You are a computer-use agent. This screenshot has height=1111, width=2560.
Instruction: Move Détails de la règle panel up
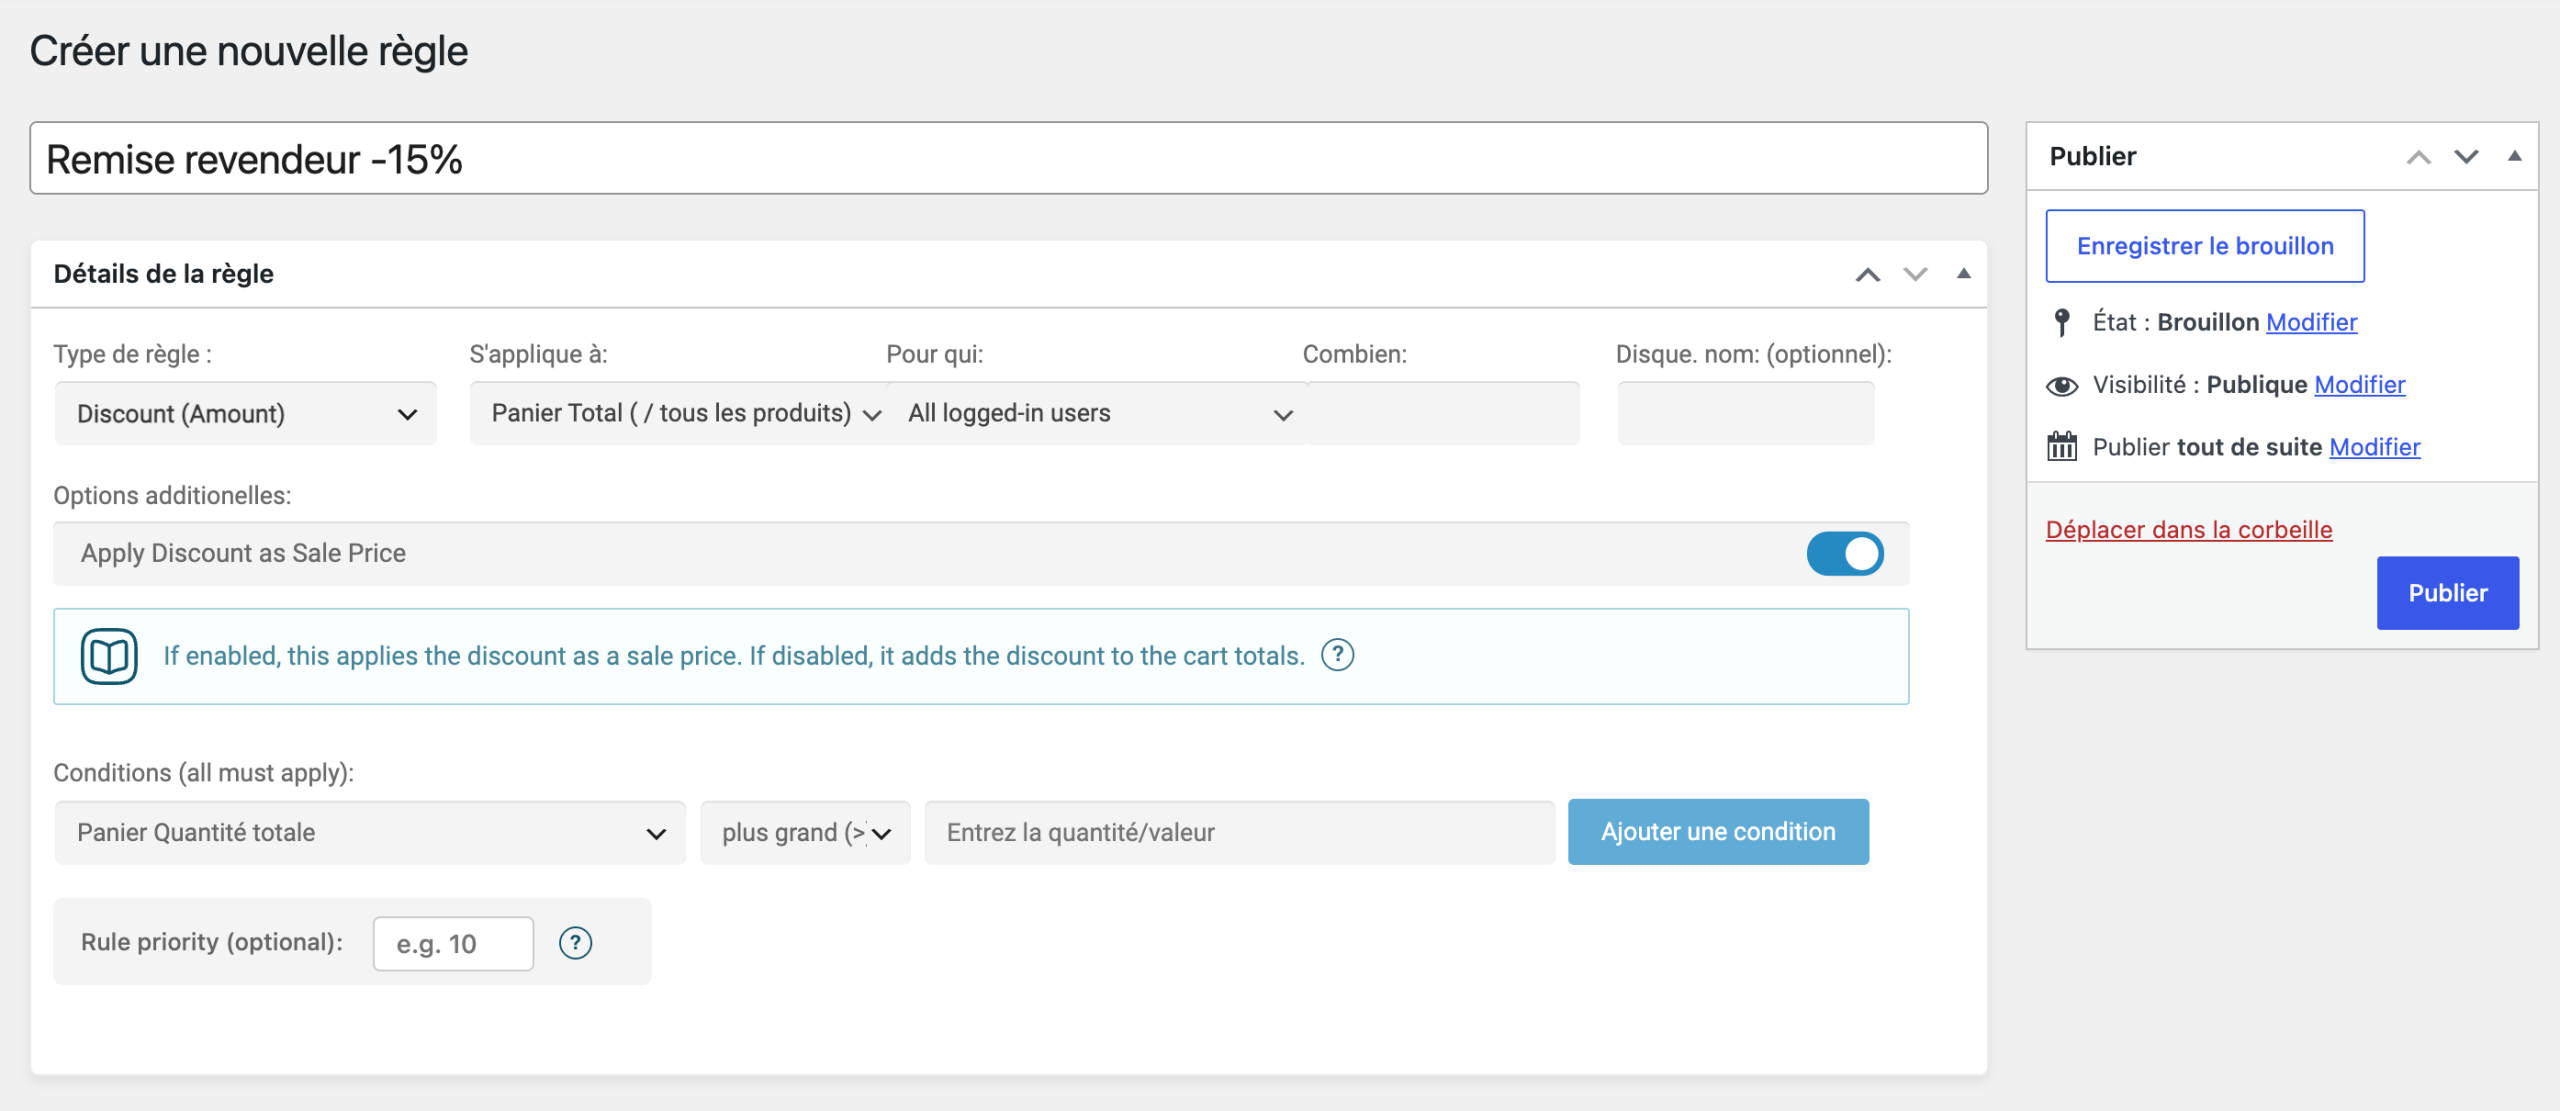coord(1867,274)
